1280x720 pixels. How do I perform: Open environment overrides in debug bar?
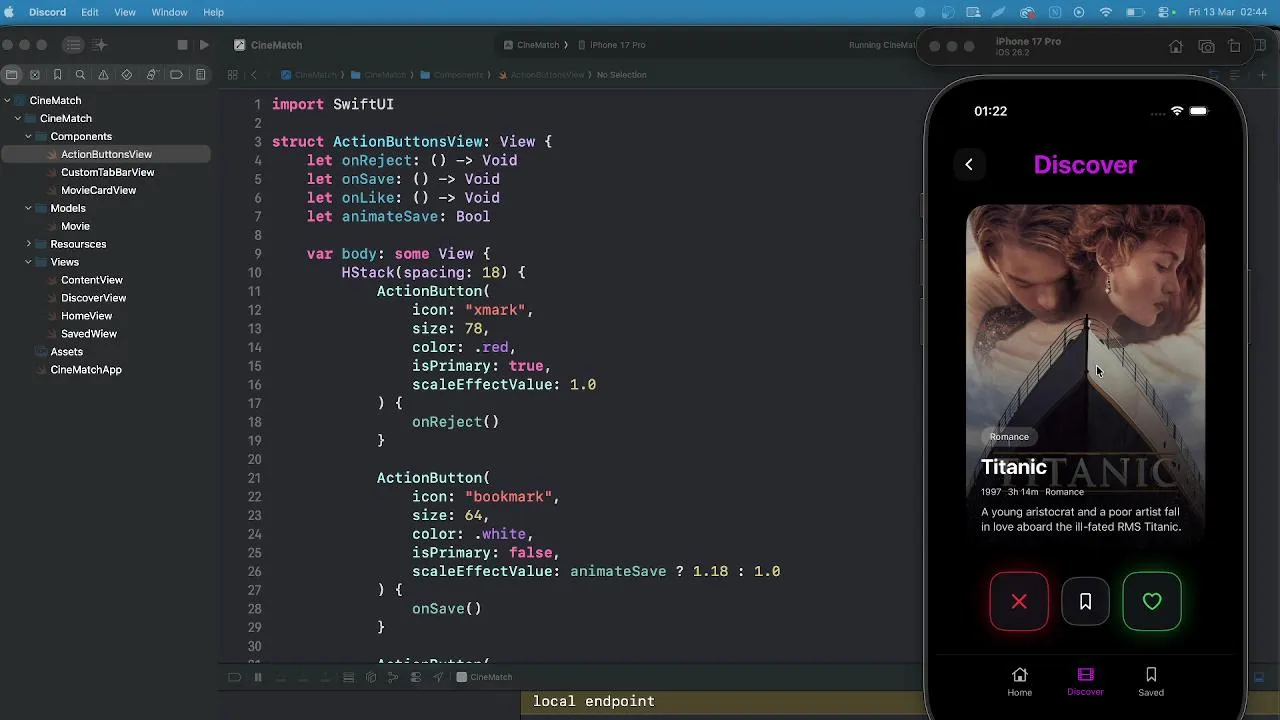point(415,677)
